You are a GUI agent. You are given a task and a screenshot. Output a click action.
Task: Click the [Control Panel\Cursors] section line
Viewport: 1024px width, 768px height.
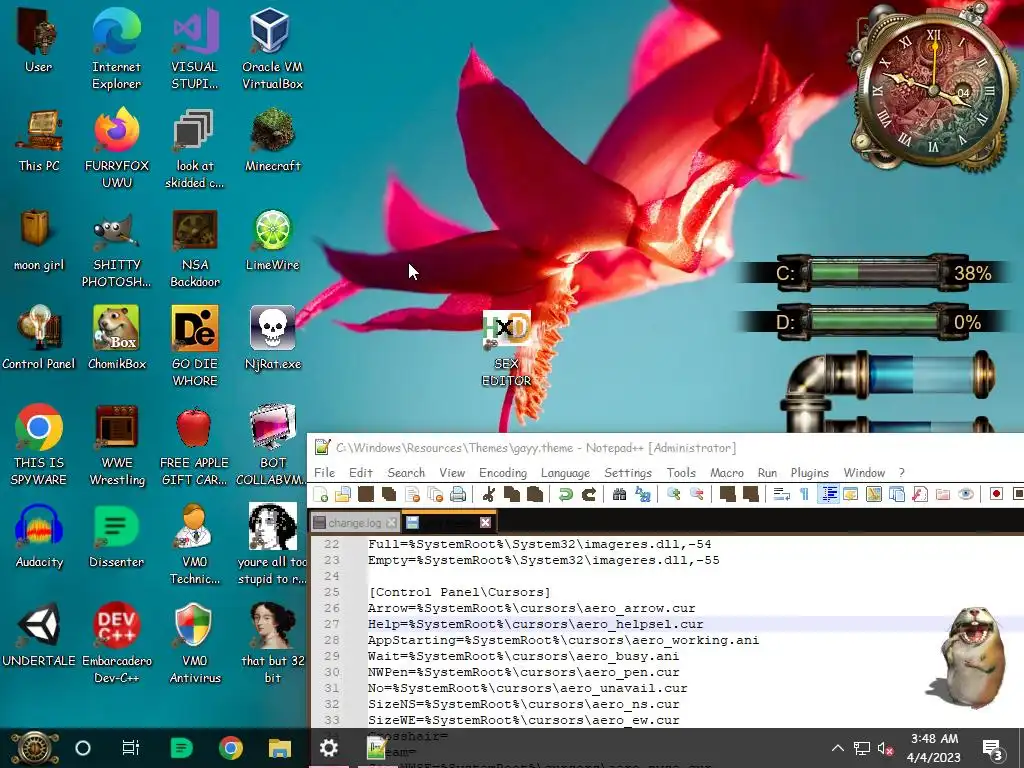coord(460,592)
